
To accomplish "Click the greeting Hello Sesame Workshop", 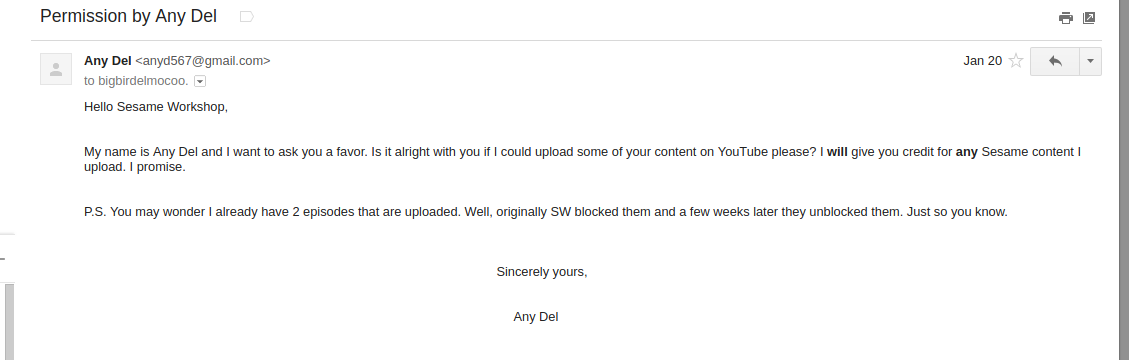I will 156,107.
